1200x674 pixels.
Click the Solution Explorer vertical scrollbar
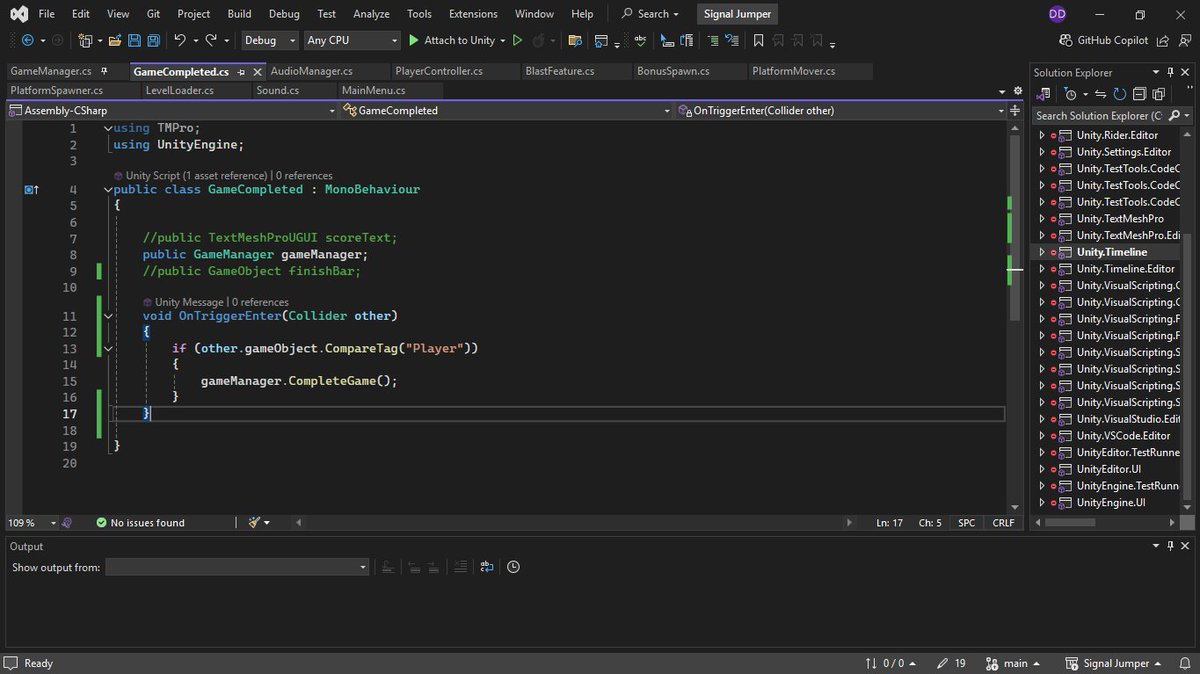(x=1186, y=320)
